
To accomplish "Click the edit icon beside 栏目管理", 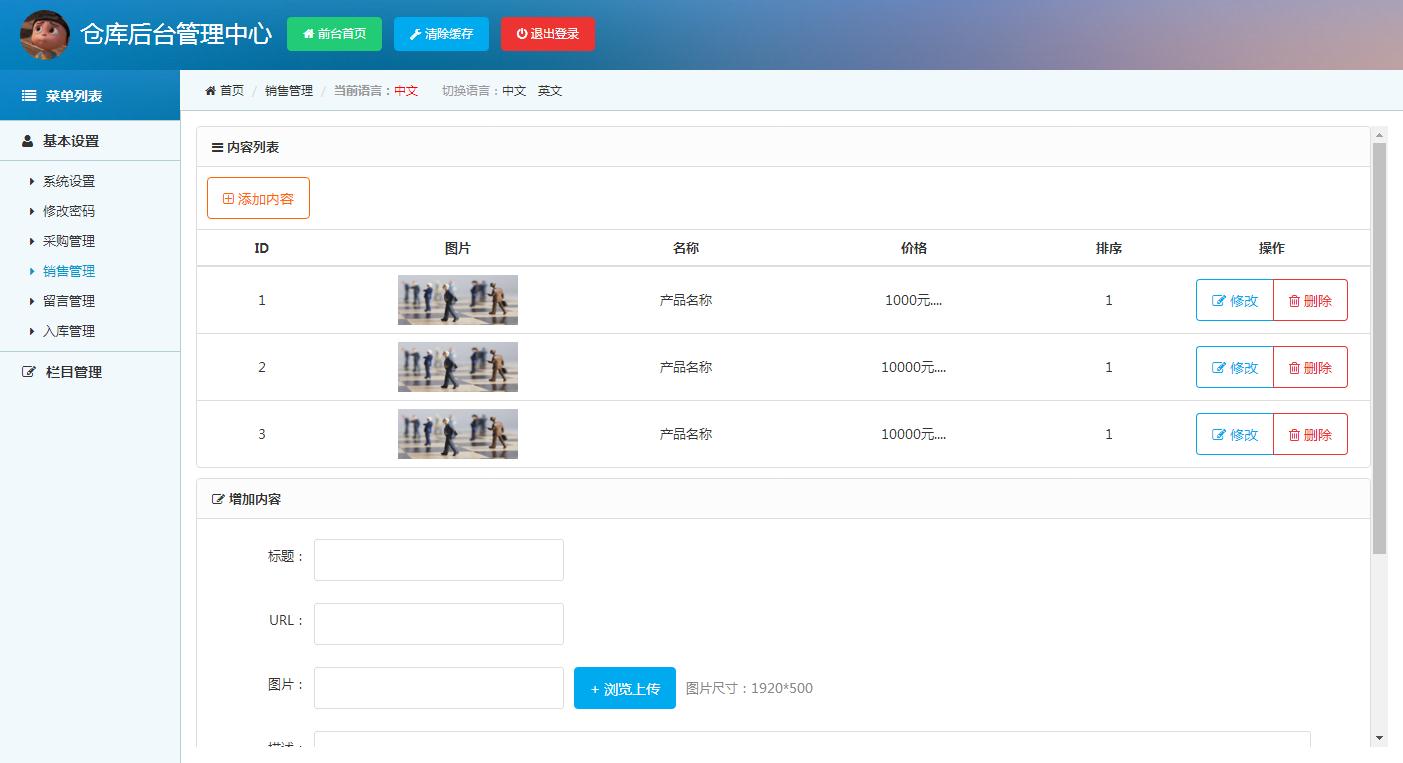I will 29,372.
